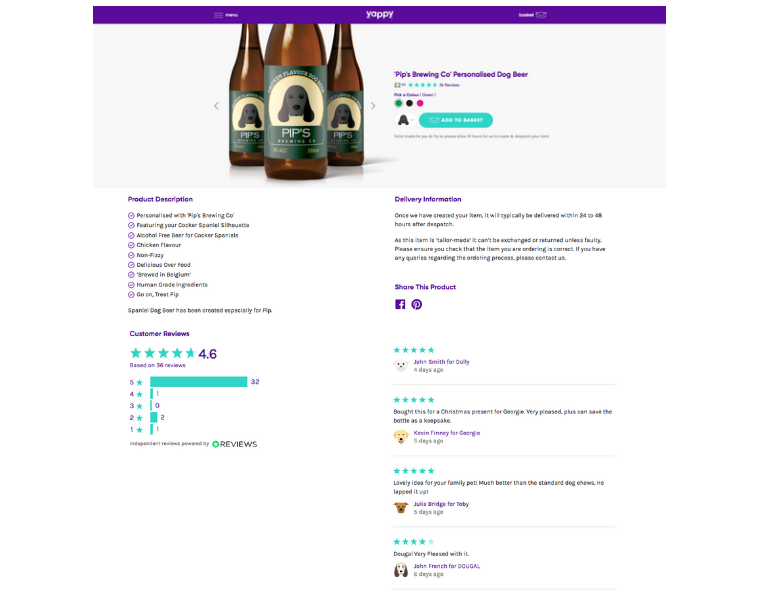Filter reviews by the 5 star bar
This screenshot has height=598, width=760.
198,382
